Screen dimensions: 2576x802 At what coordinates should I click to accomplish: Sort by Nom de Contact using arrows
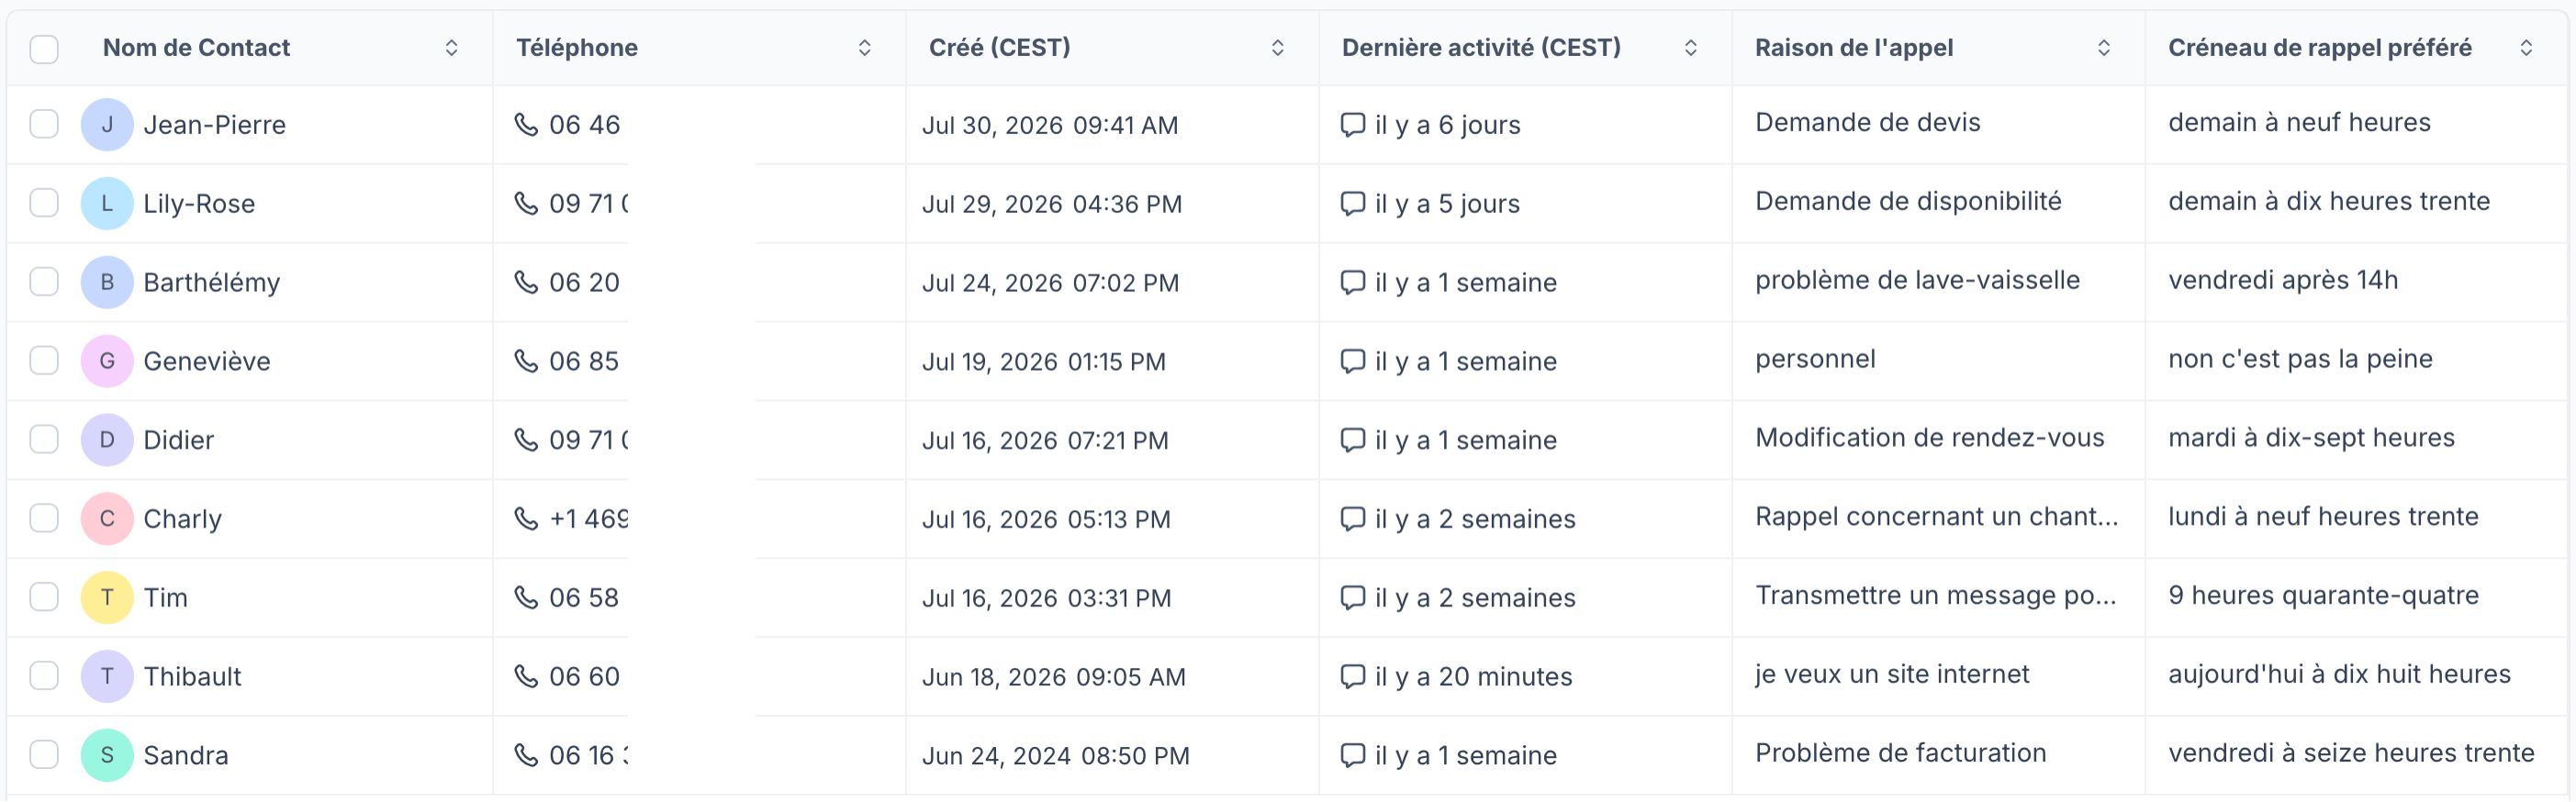[452, 48]
